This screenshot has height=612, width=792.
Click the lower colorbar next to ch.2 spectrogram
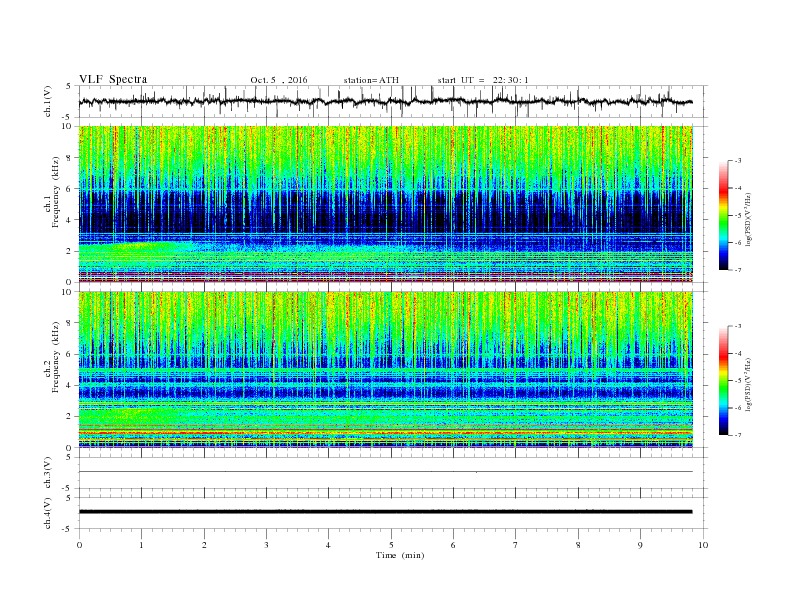coord(723,381)
